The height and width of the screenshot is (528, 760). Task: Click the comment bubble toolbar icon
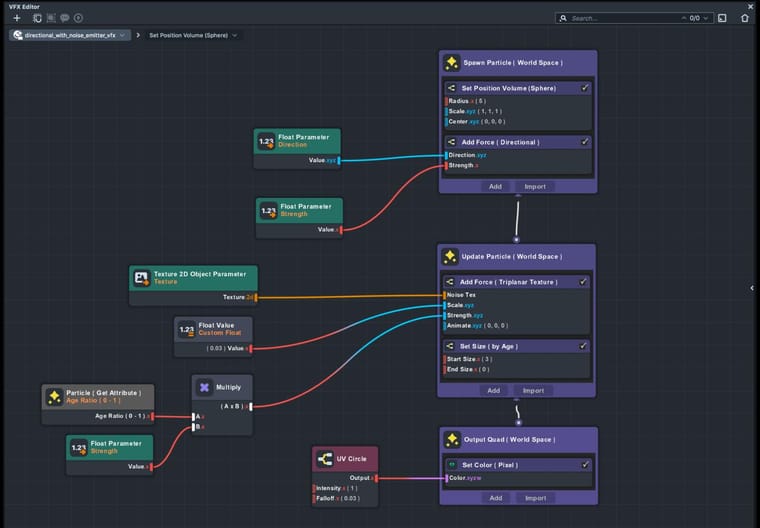coord(64,18)
